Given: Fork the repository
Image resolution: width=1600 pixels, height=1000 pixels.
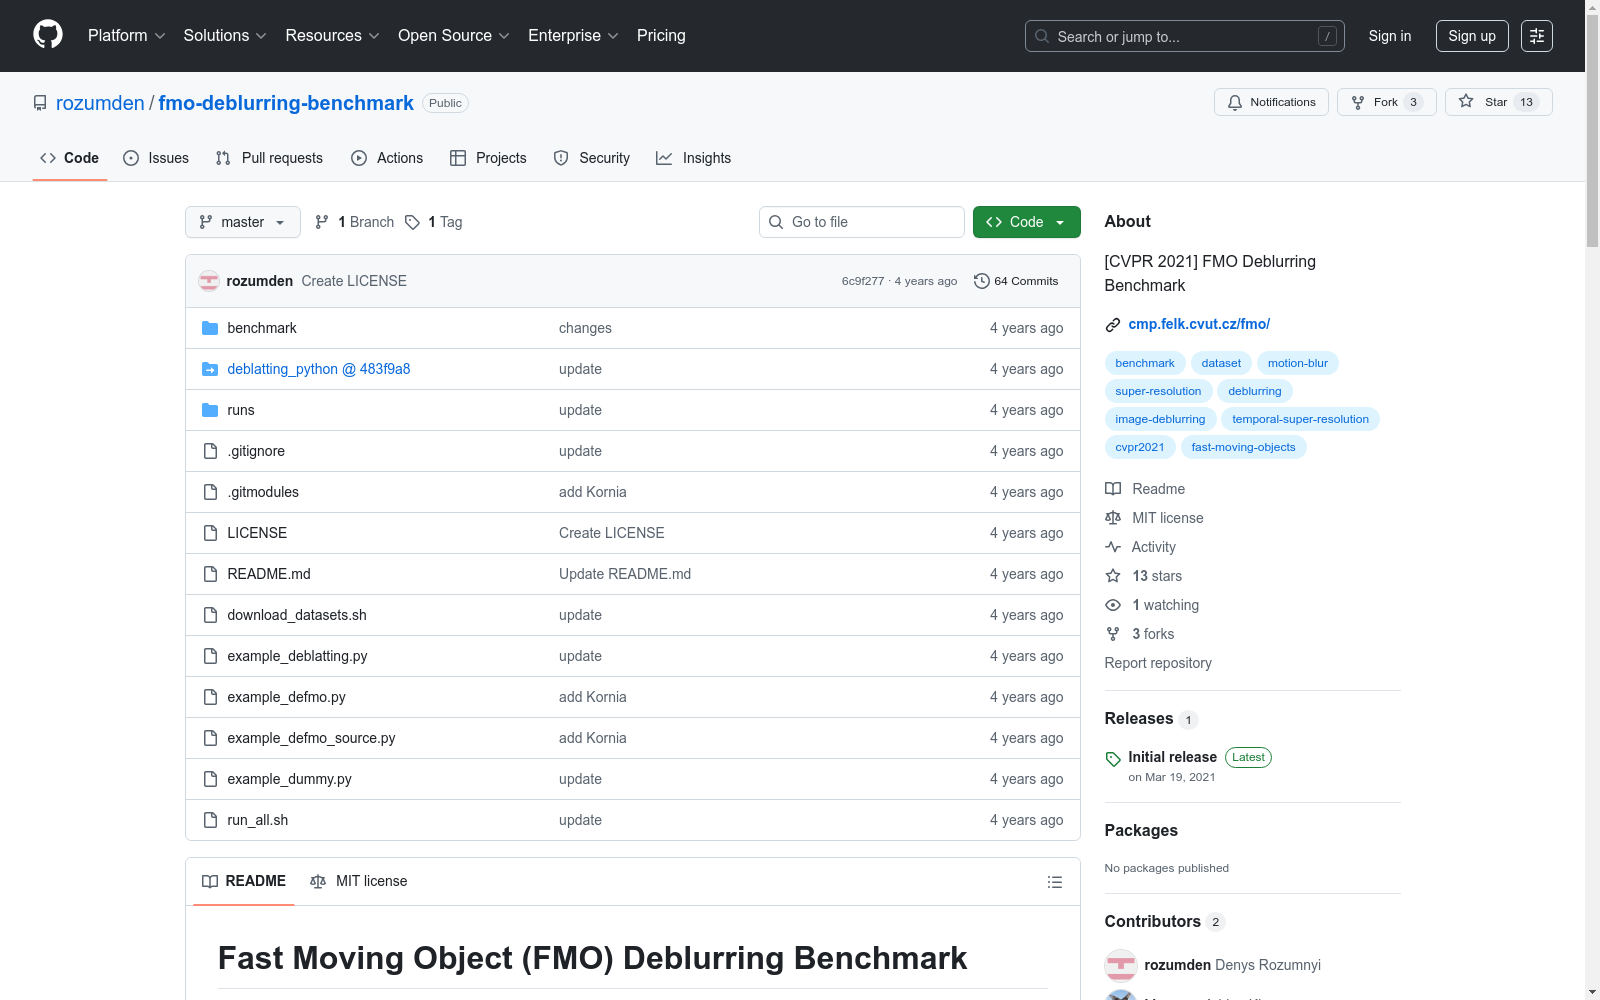Looking at the screenshot, I should click(x=1386, y=102).
